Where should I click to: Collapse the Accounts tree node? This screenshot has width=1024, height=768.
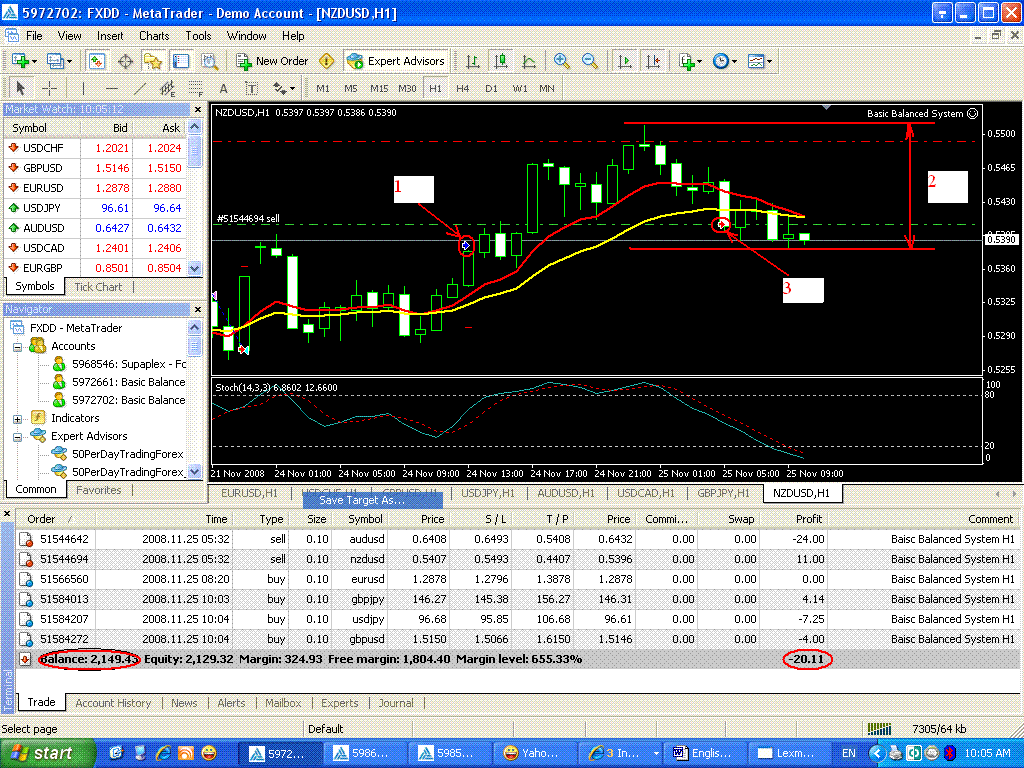[17, 346]
